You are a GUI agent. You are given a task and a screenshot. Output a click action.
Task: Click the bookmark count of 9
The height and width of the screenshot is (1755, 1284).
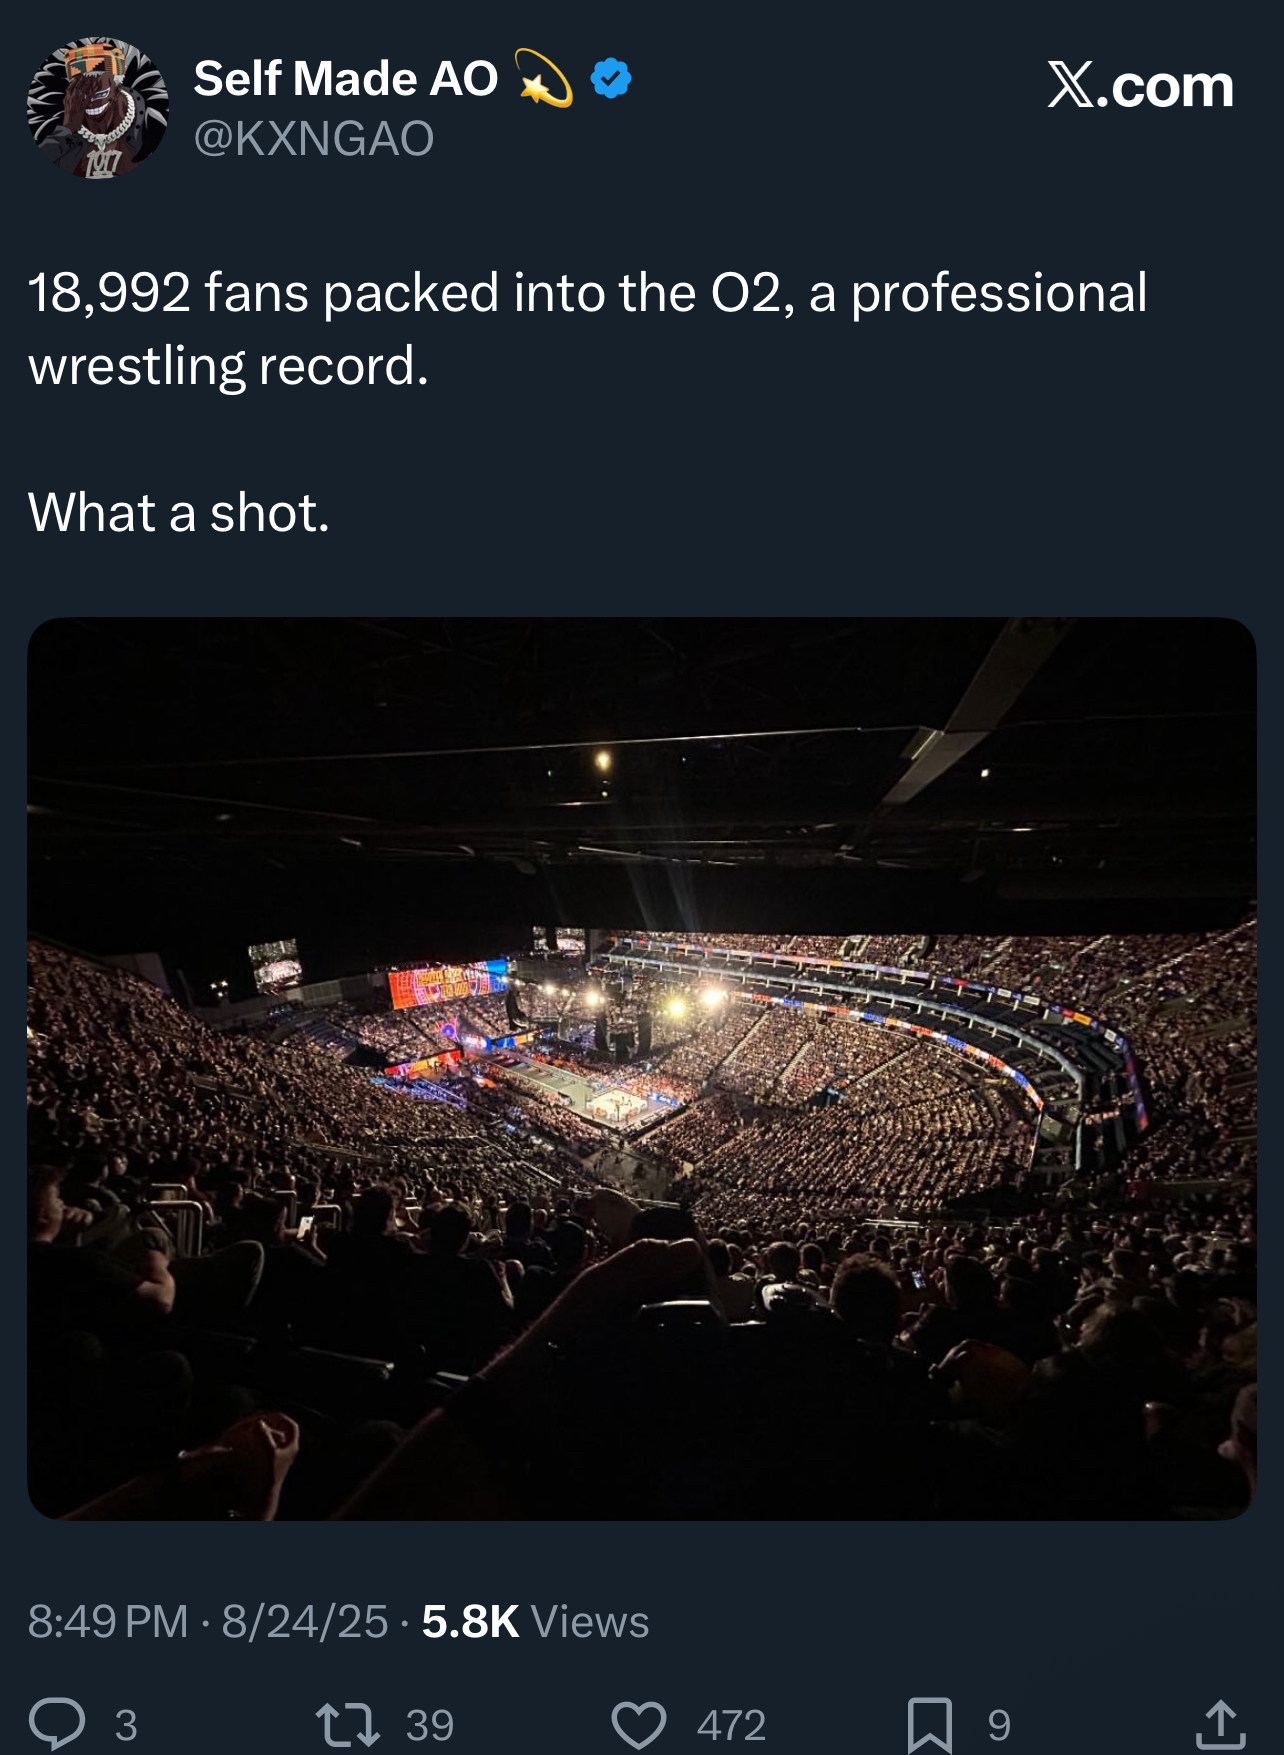[999, 1725]
